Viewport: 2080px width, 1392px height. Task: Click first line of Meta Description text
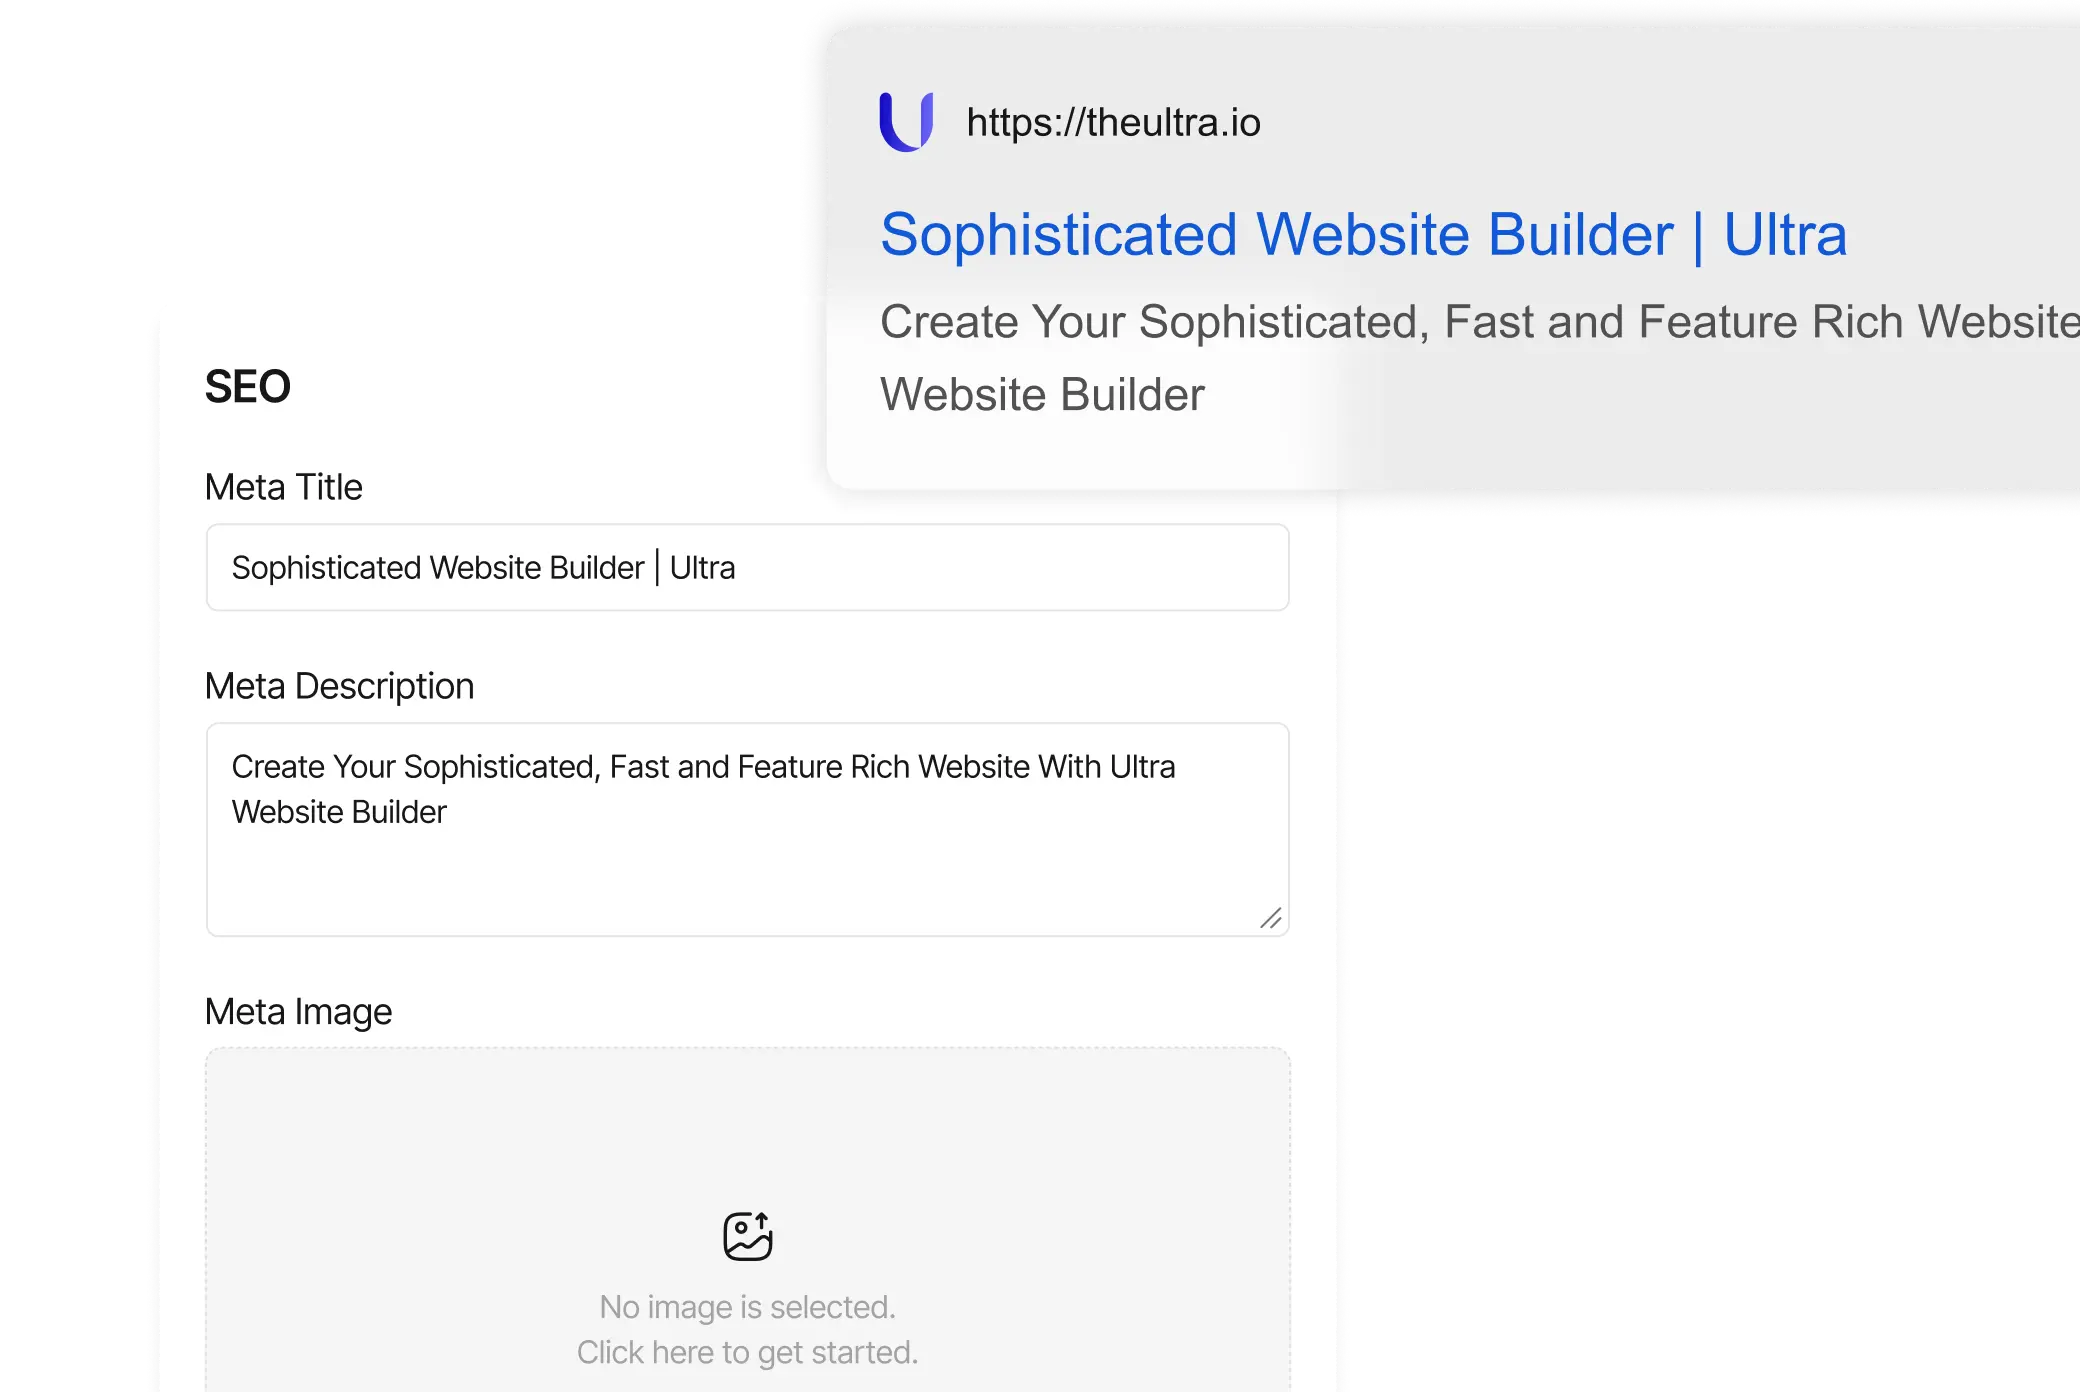[703, 767]
